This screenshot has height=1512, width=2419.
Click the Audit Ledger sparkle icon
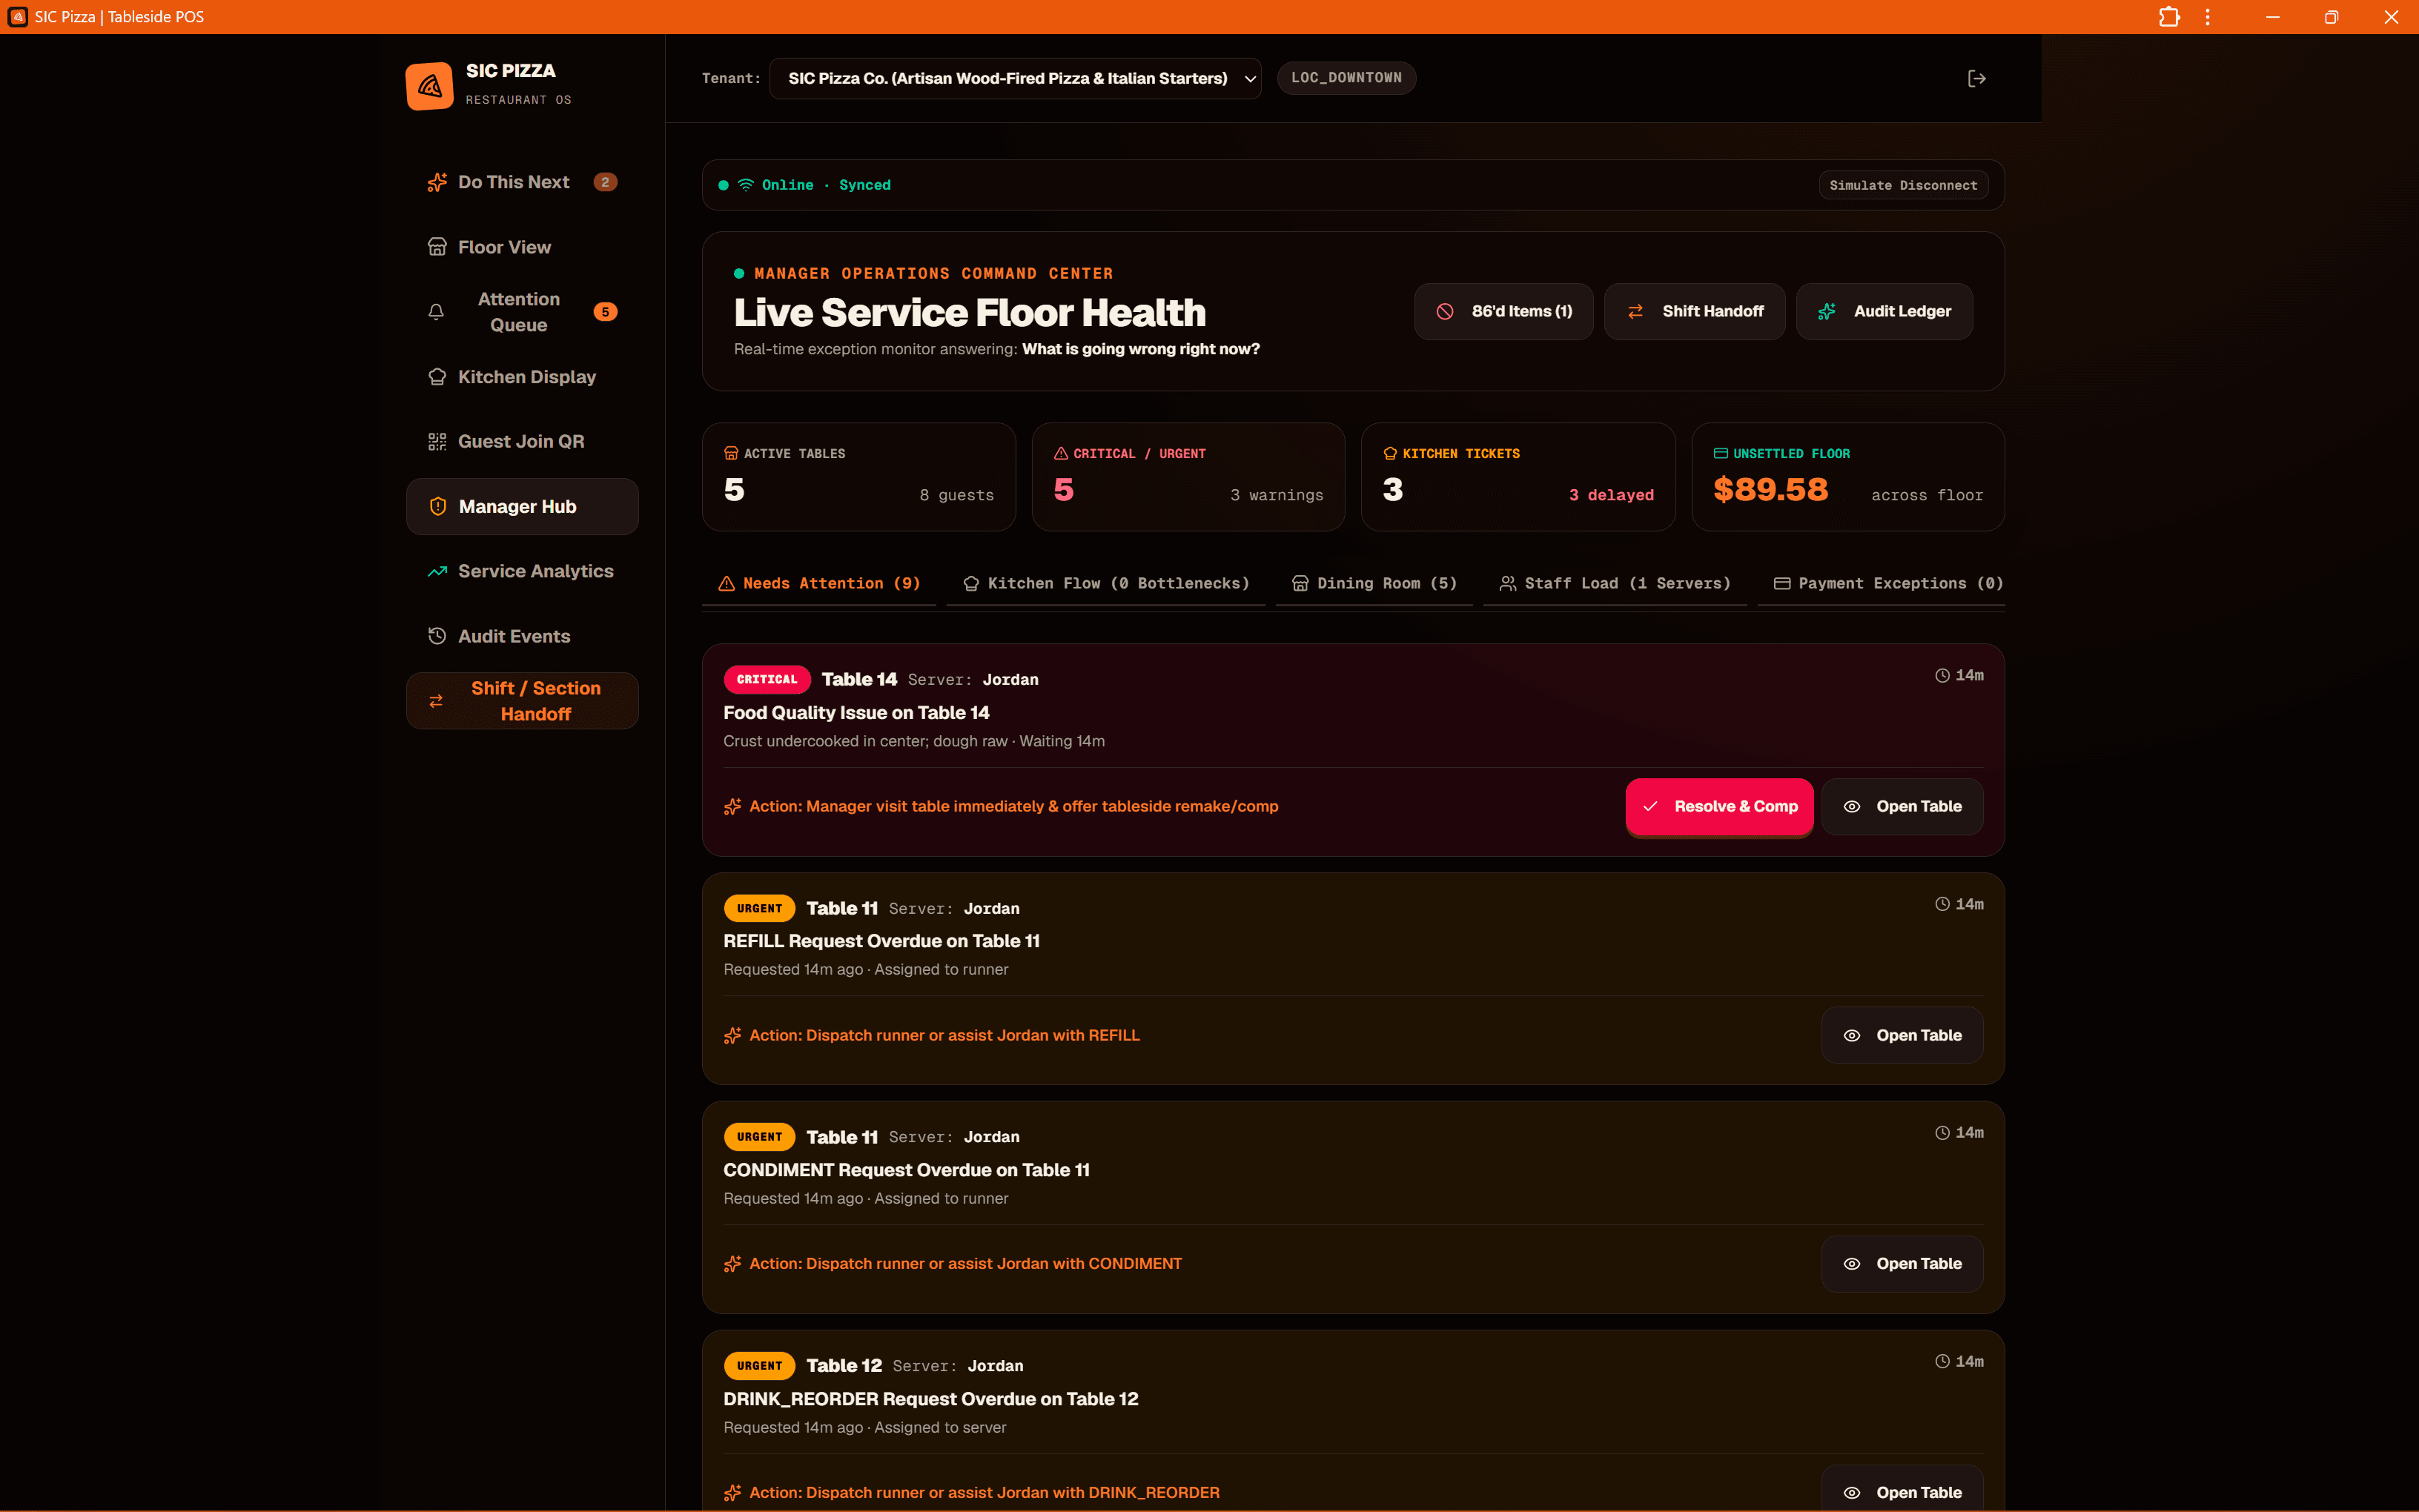point(1827,311)
